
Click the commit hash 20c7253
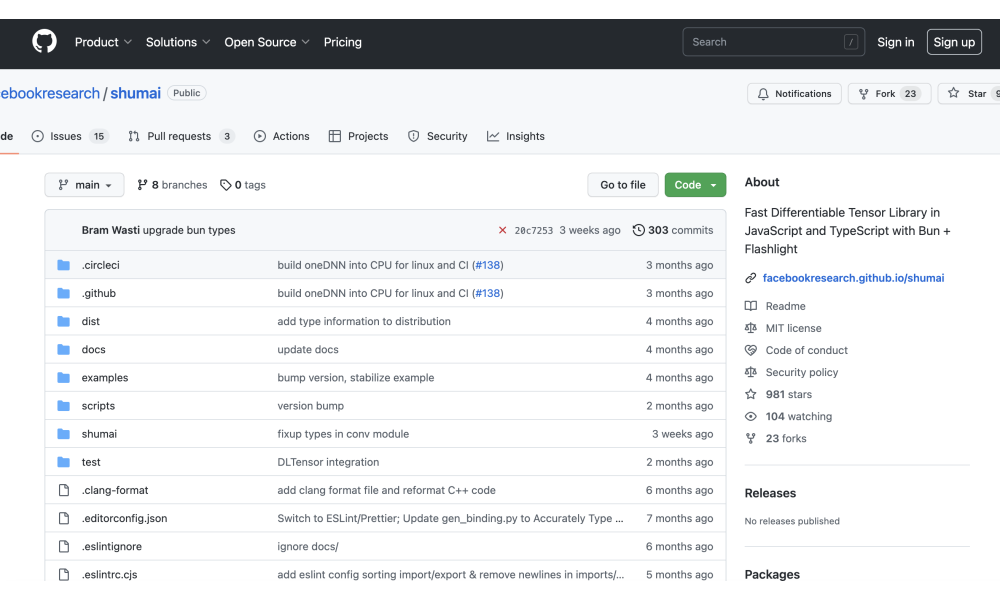534,231
